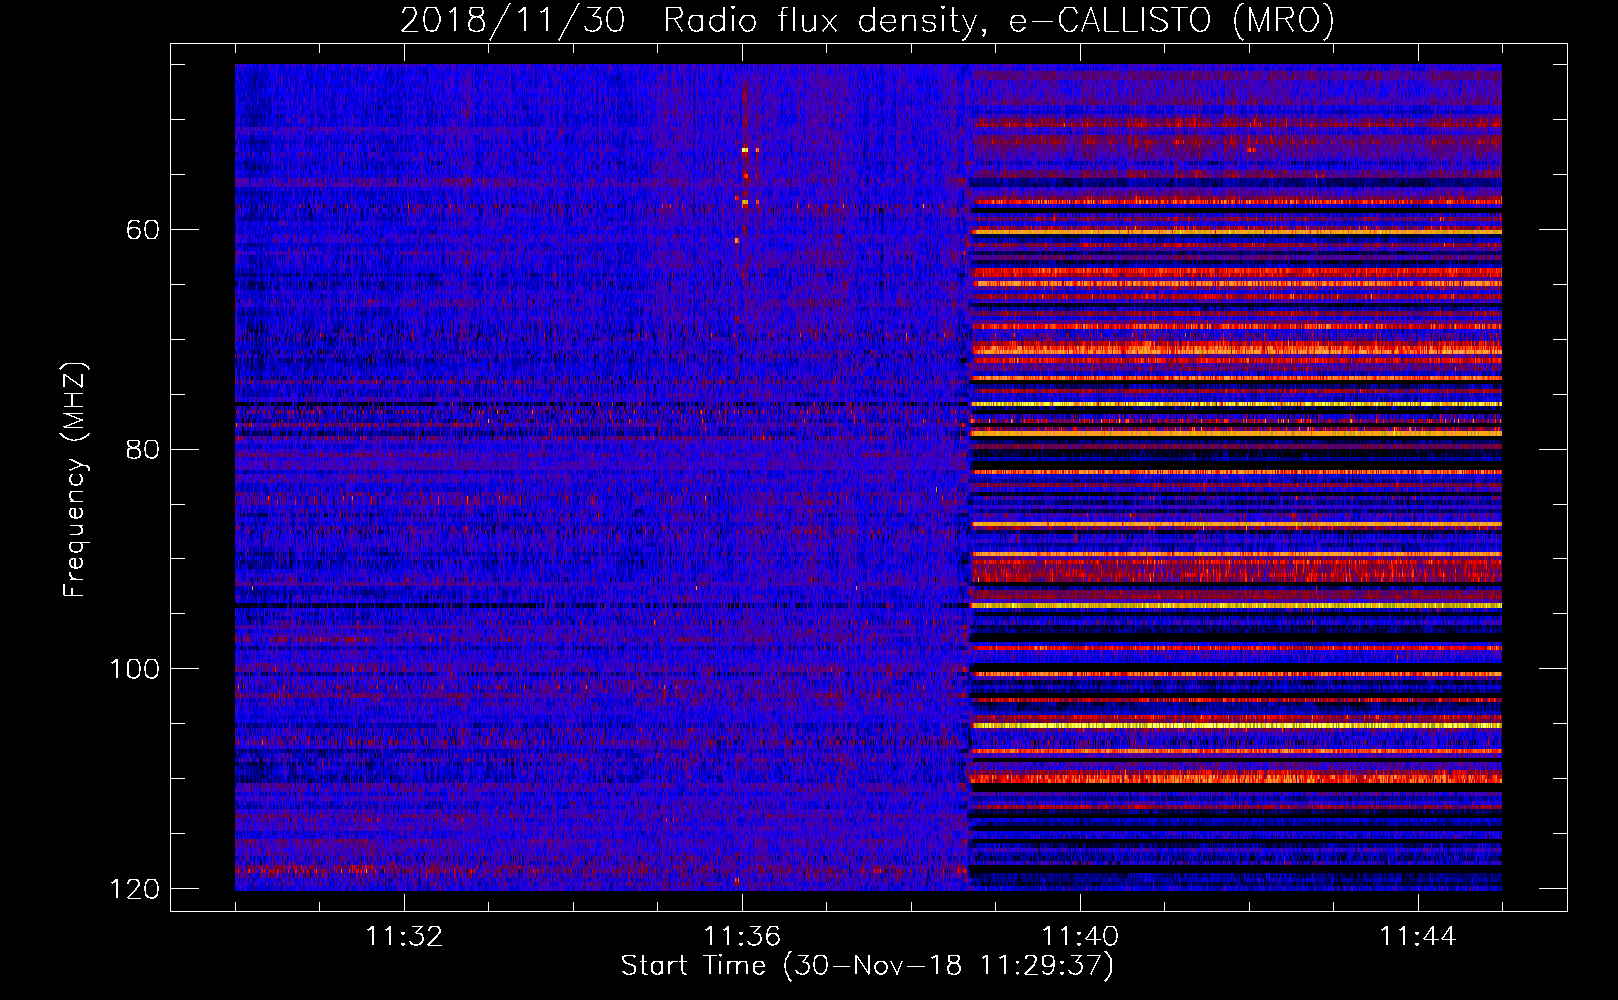Screen dimensions: 1618x1000
Task: Click the '80' frequency tick label
Action: [142, 449]
